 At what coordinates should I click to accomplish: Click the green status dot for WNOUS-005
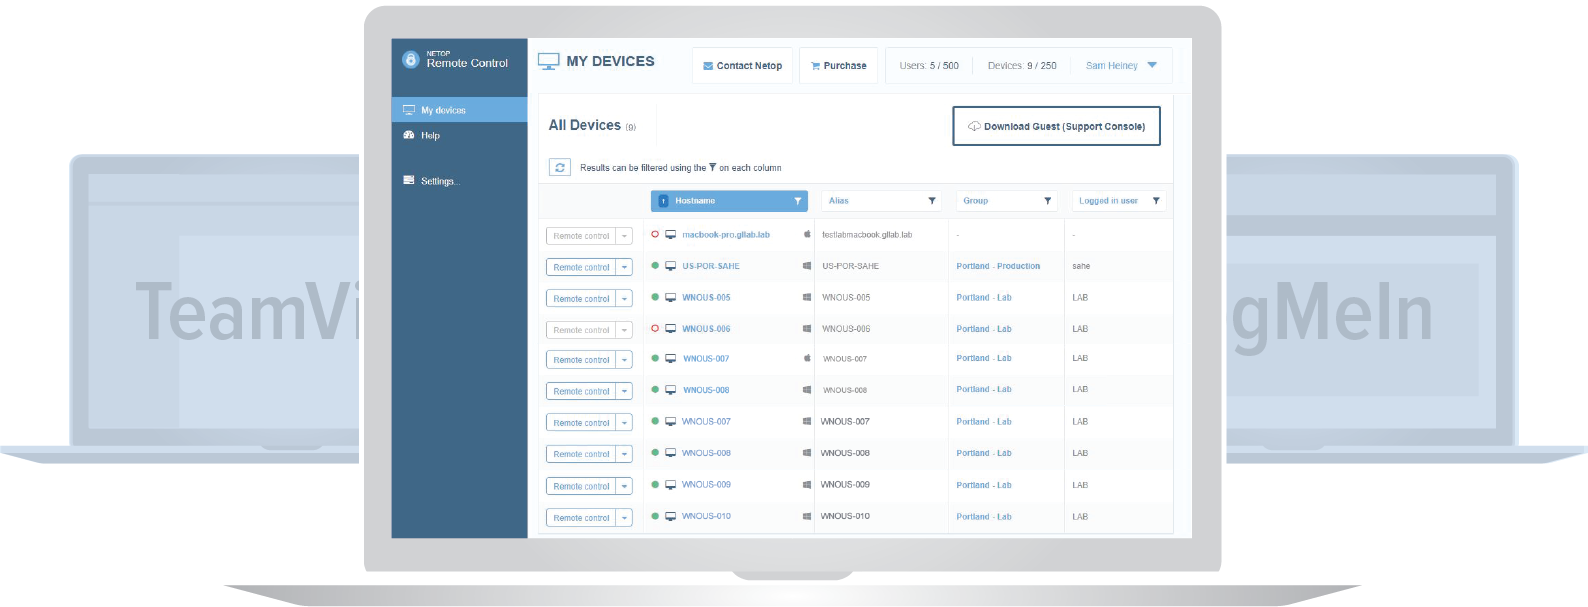point(655,297)
